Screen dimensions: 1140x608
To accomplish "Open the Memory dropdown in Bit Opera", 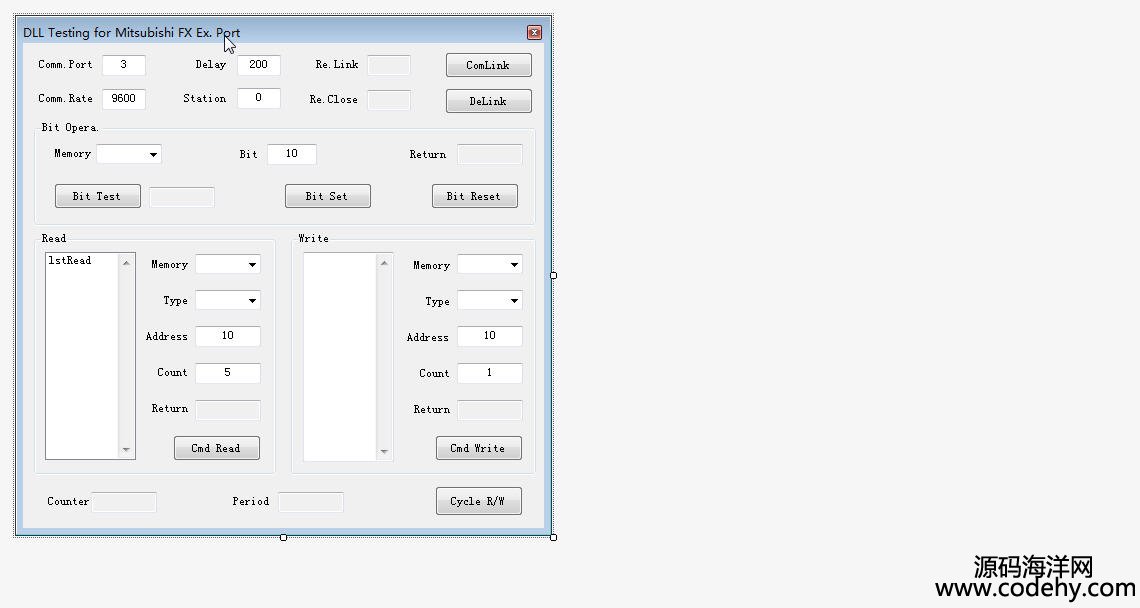I will pyautogui.click(x=129, y=154).
